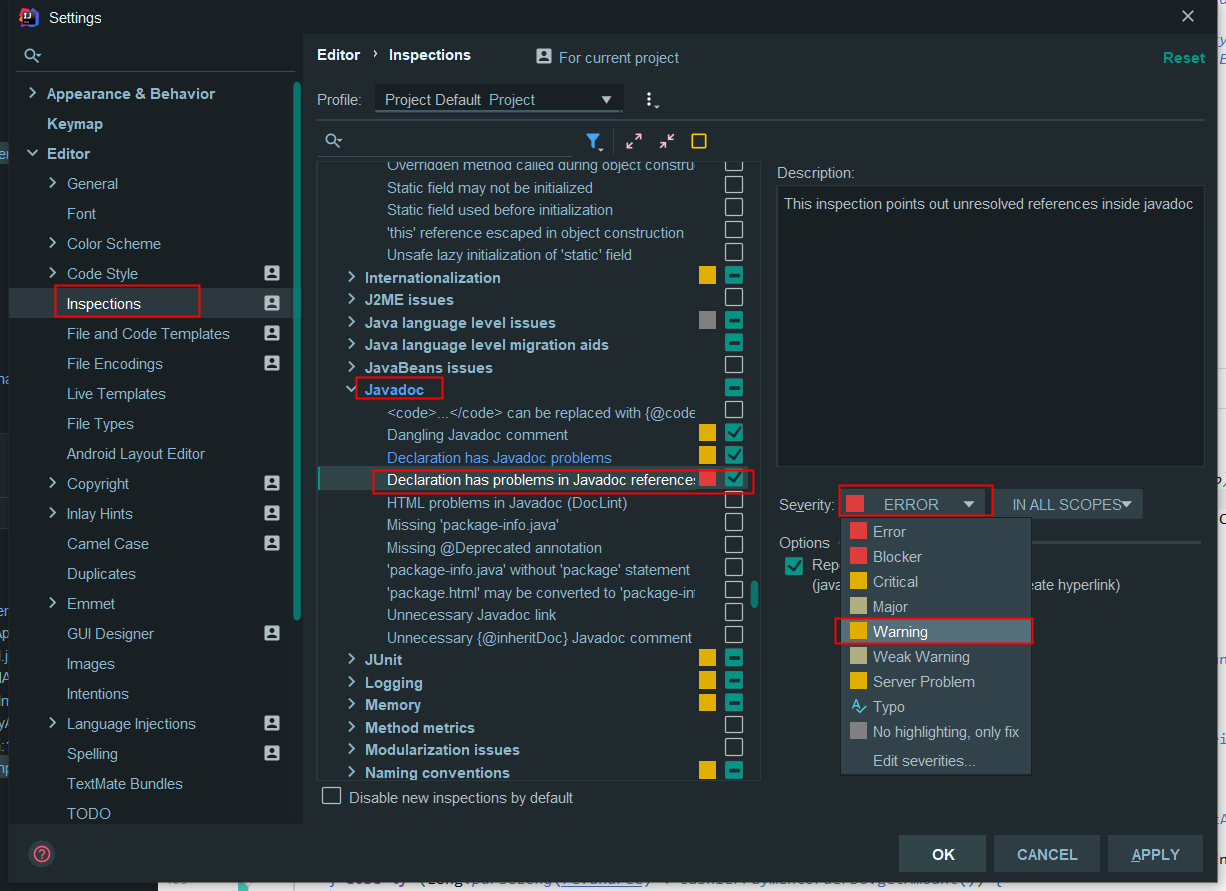Open the IN ALL SCOPES dropdown
Image resolution: width=1226 pixels, height=891 pixels.
[1070, 504]
